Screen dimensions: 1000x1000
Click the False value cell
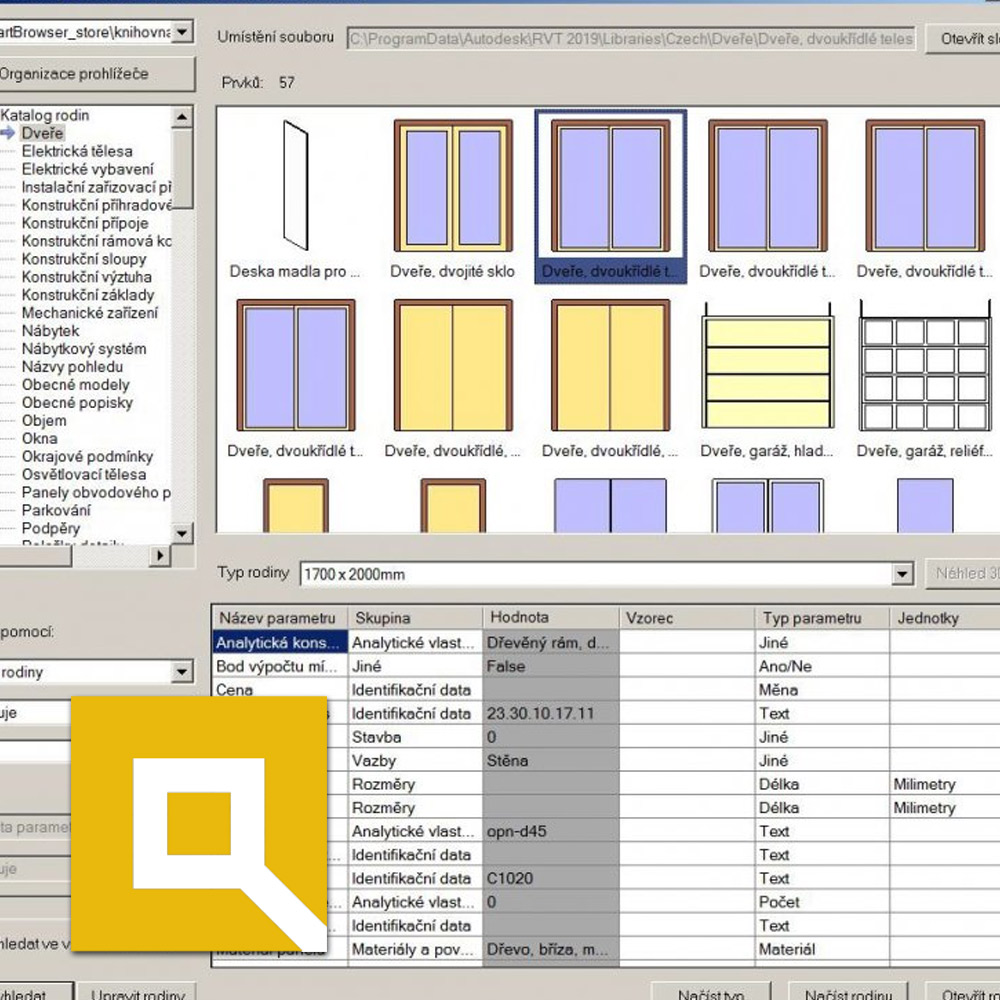tap(550, 666)
